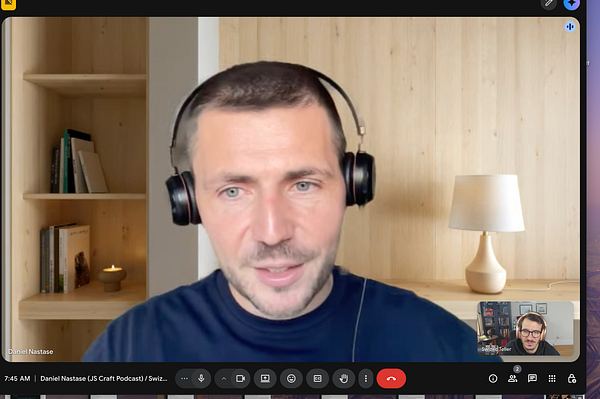Image resolution: width=600 pixels, height=399 pixels.
Task: Open audio settings three-dots button
Action: [x=184, y=378]
